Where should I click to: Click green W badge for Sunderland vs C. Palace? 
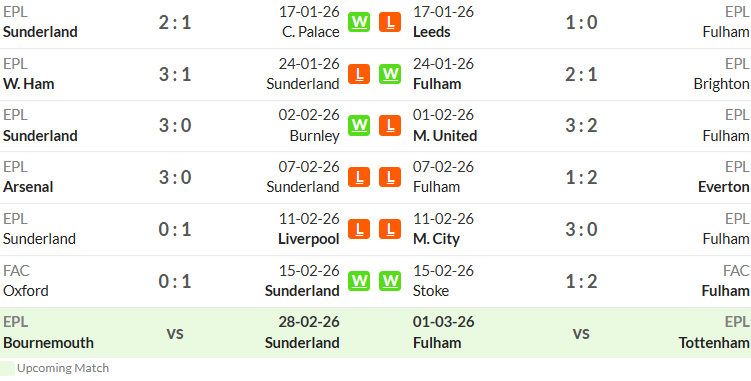coord(359,22)
